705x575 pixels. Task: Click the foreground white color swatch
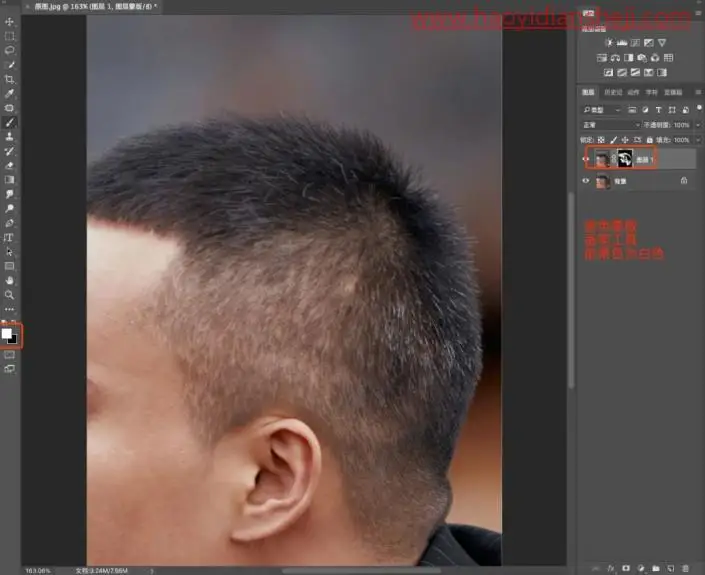click(x=6, y=333)
